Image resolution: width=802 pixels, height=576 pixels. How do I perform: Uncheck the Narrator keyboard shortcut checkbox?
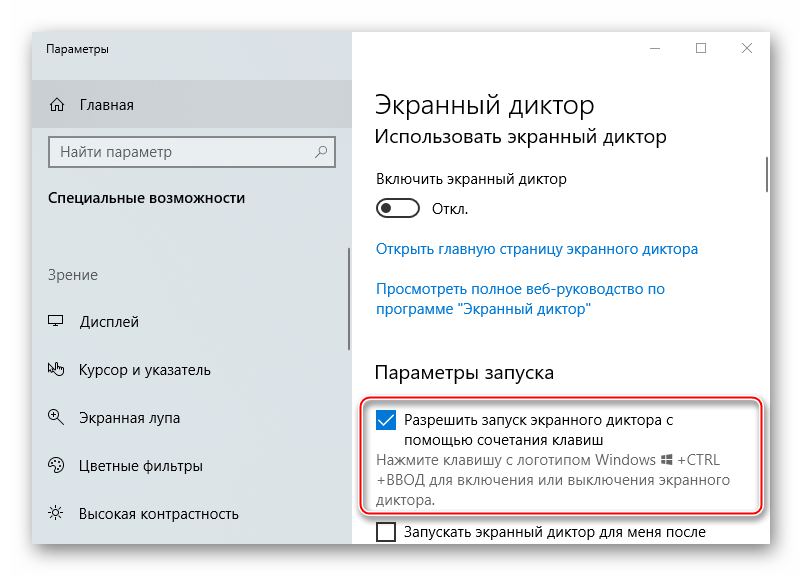click(x=386, y=421)
